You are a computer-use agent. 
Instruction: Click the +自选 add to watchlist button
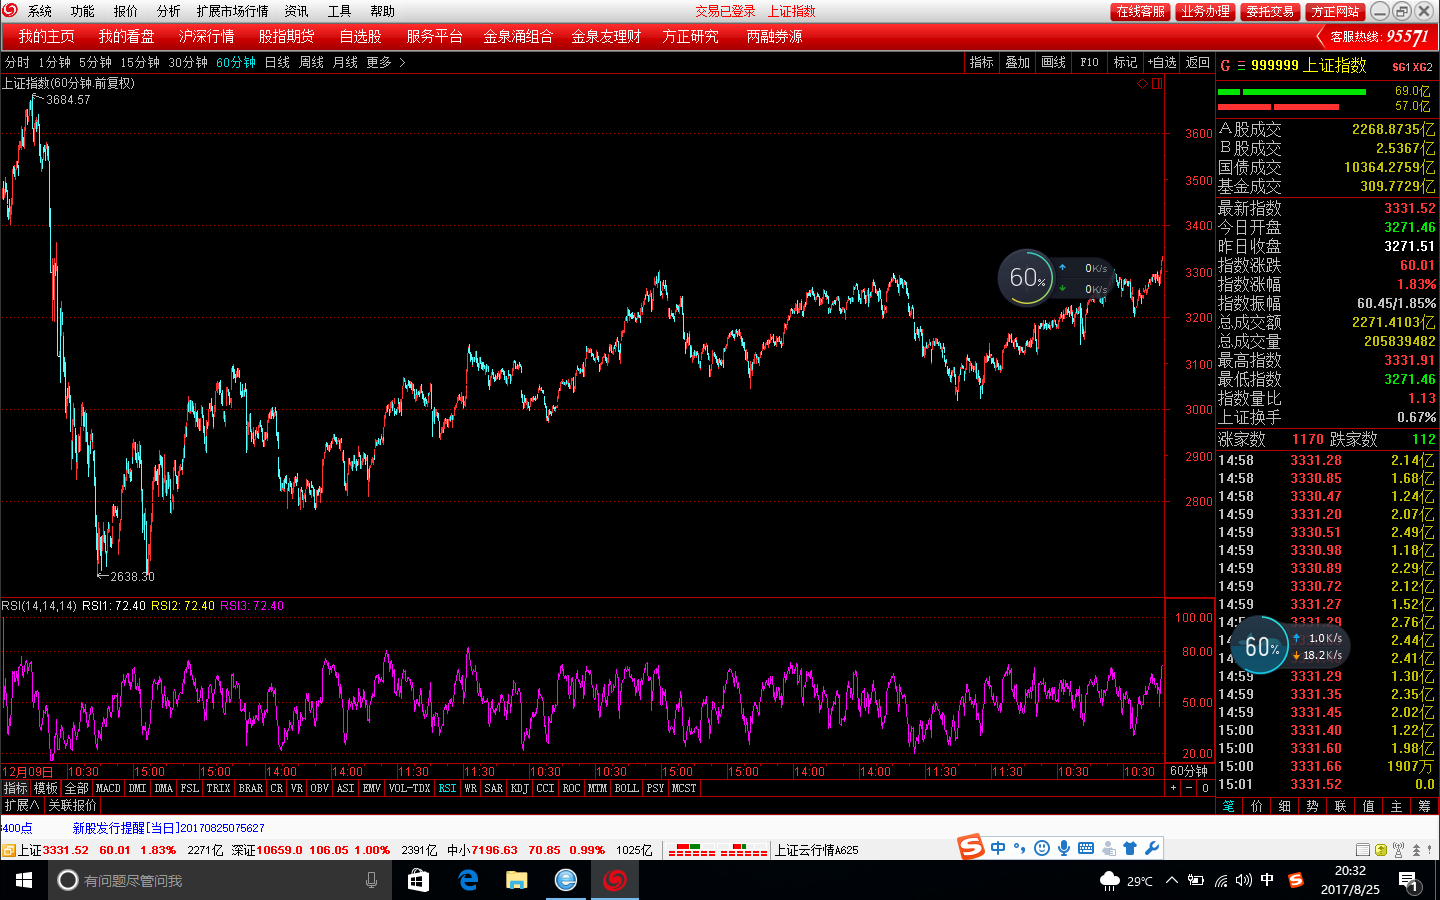coord(1162,62)
